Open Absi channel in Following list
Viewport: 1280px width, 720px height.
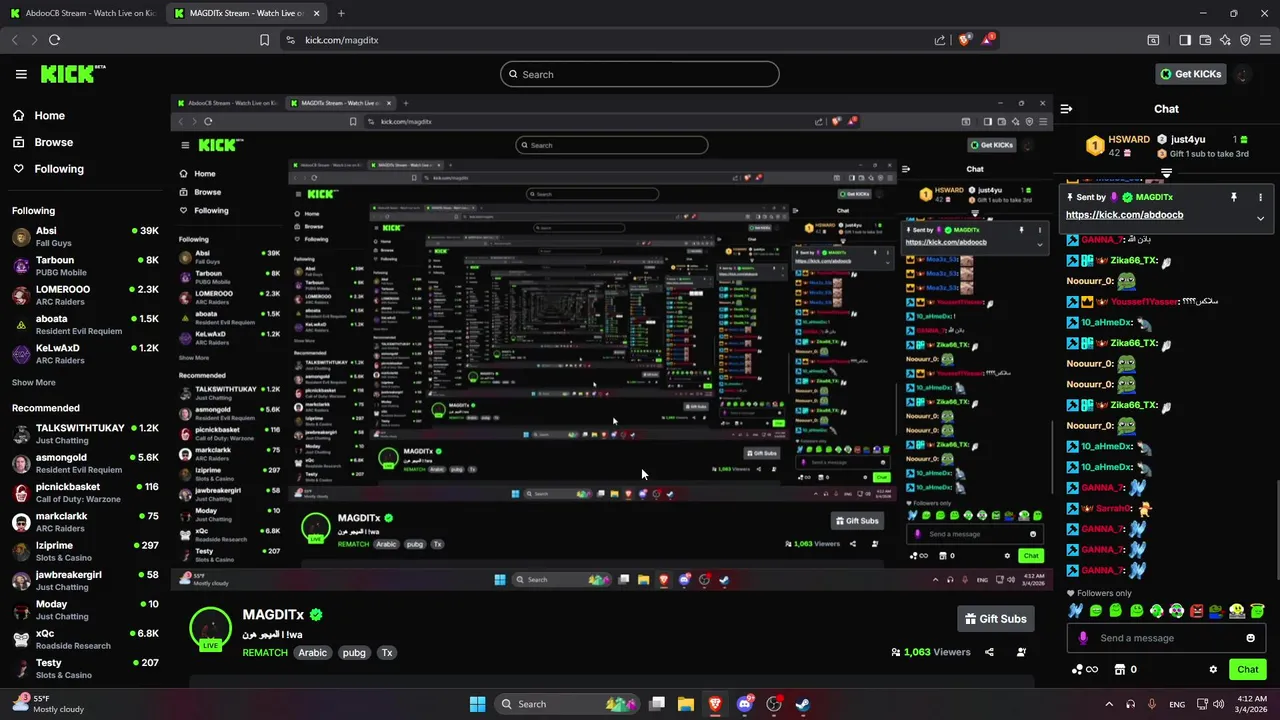tap(85, 236)
